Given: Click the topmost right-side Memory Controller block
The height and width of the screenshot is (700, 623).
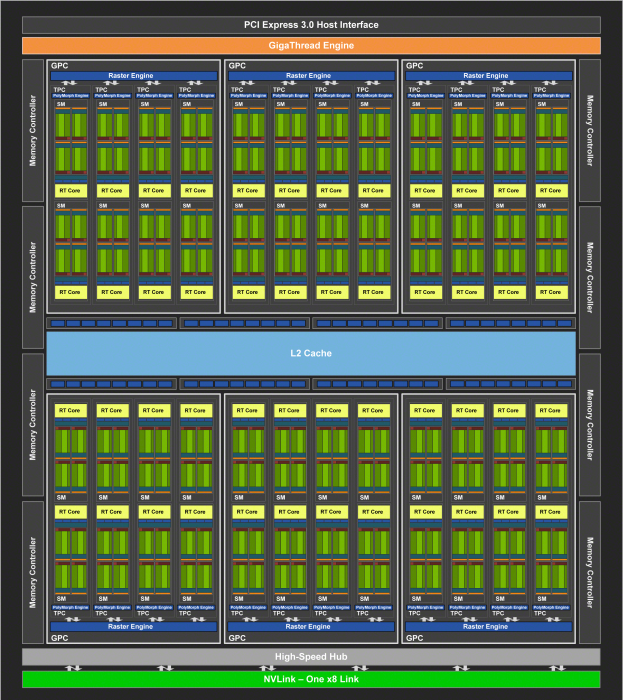Looking at the screenshot, I should [x=590, y=130].
